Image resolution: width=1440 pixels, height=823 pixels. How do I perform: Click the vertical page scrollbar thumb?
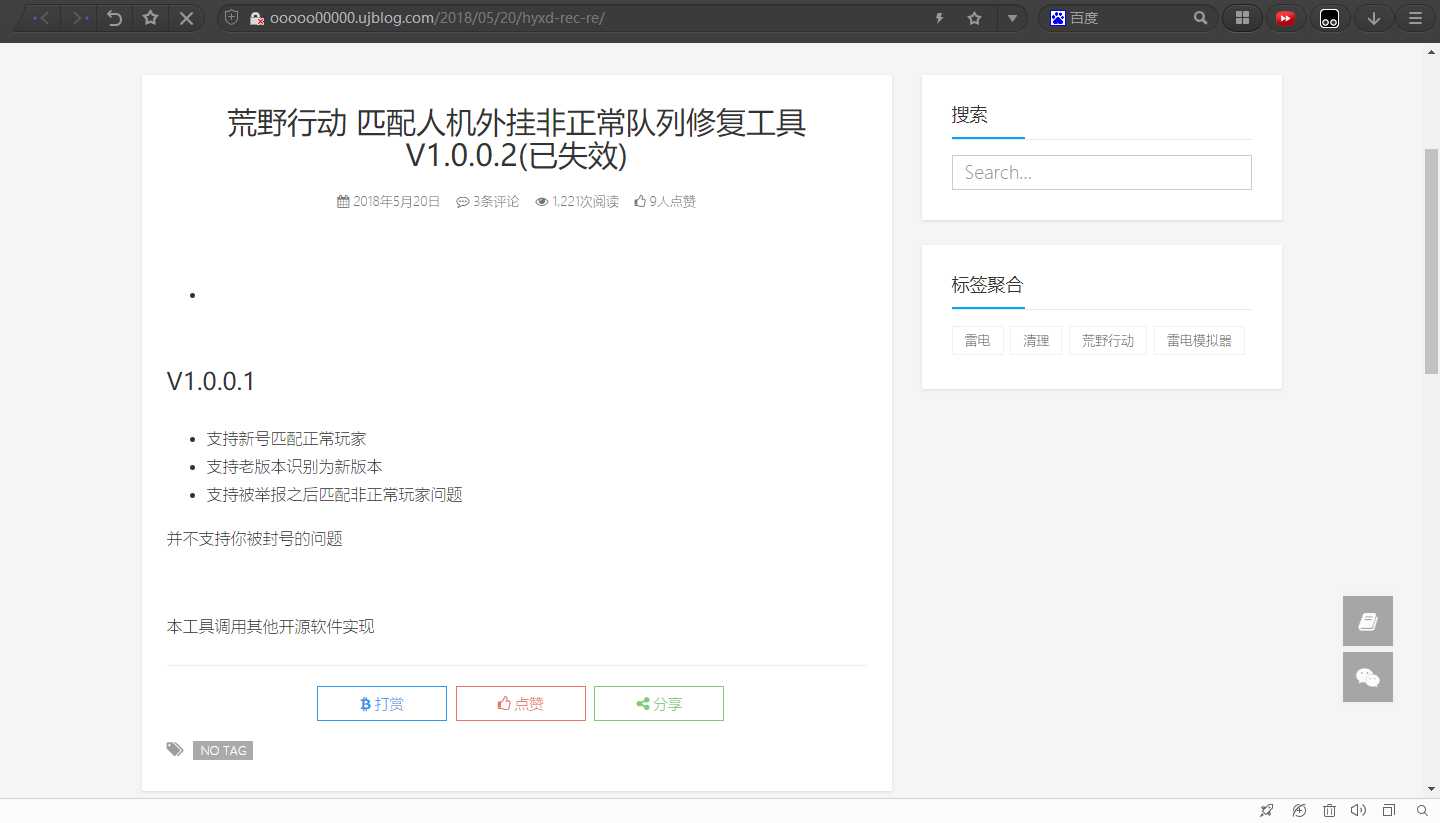click(1431, 261)
